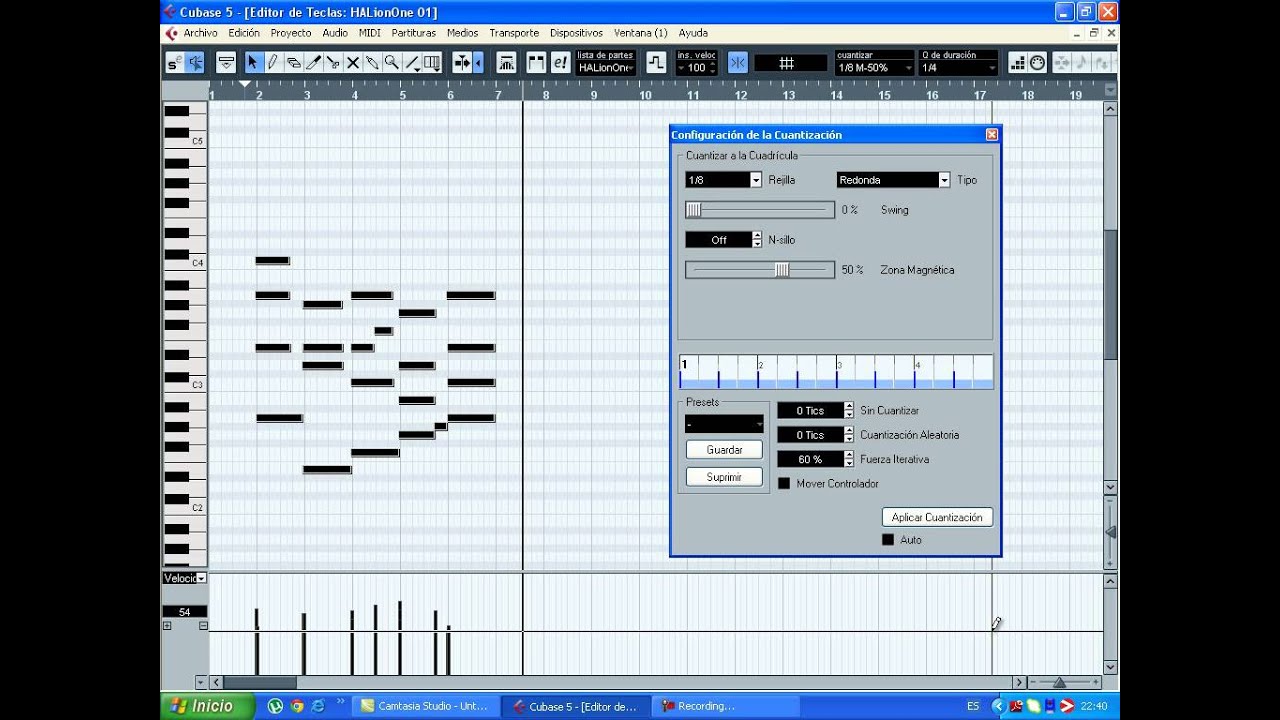Toggle Edit Active Part Only button
1280x720 pixels.
click(560, 62)
